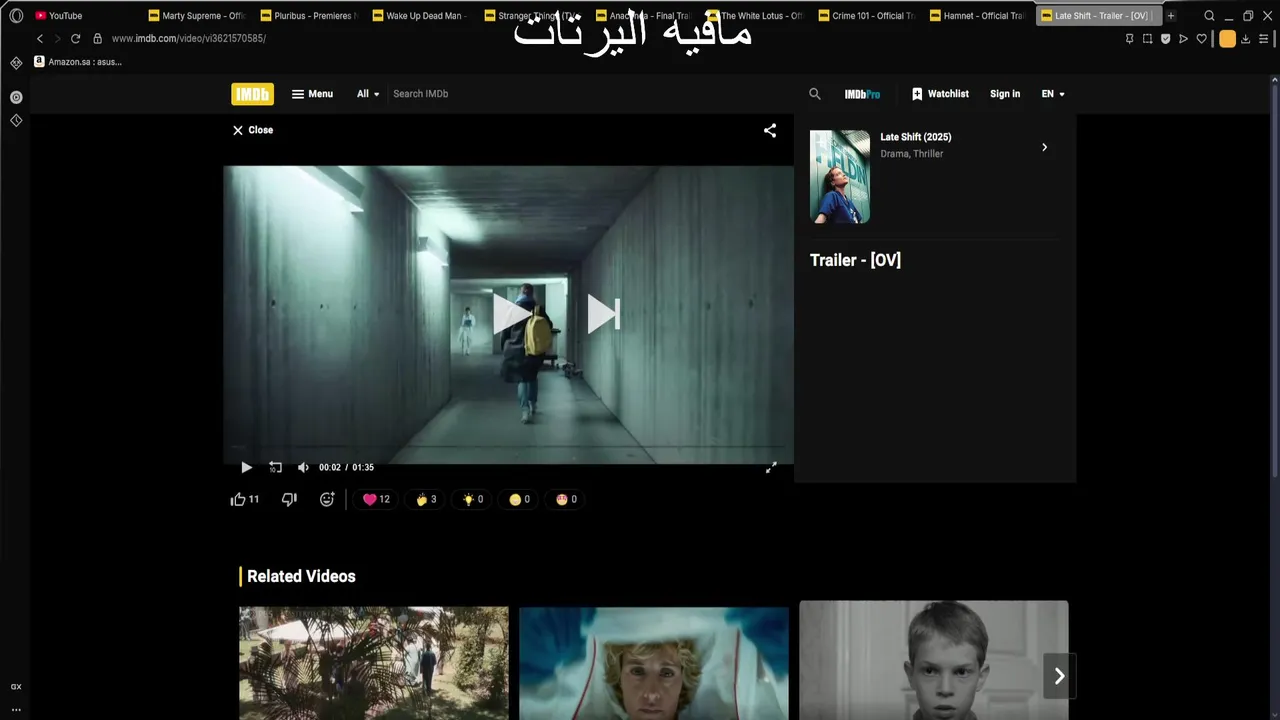Open the IMDb Menu
Screen dimensions: 1280x720
click(312, 94)
